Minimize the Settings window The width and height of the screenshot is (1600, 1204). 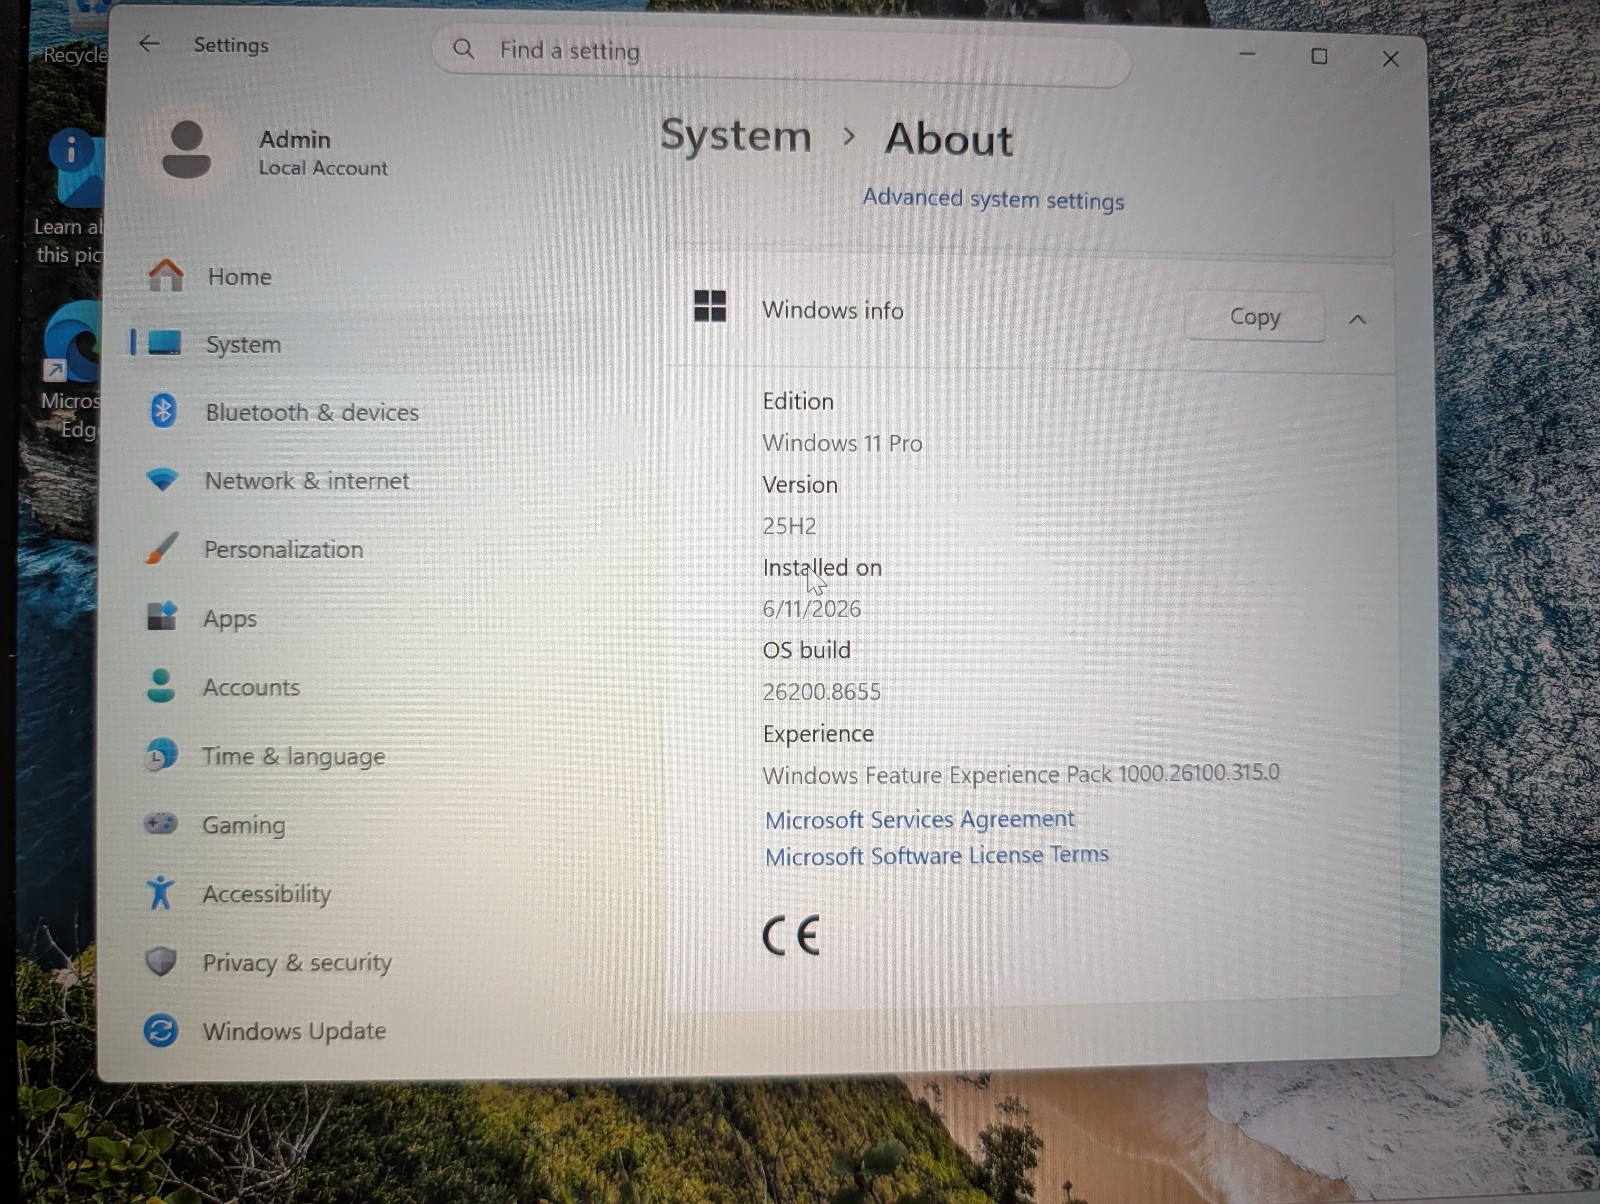pos(1247,53)
